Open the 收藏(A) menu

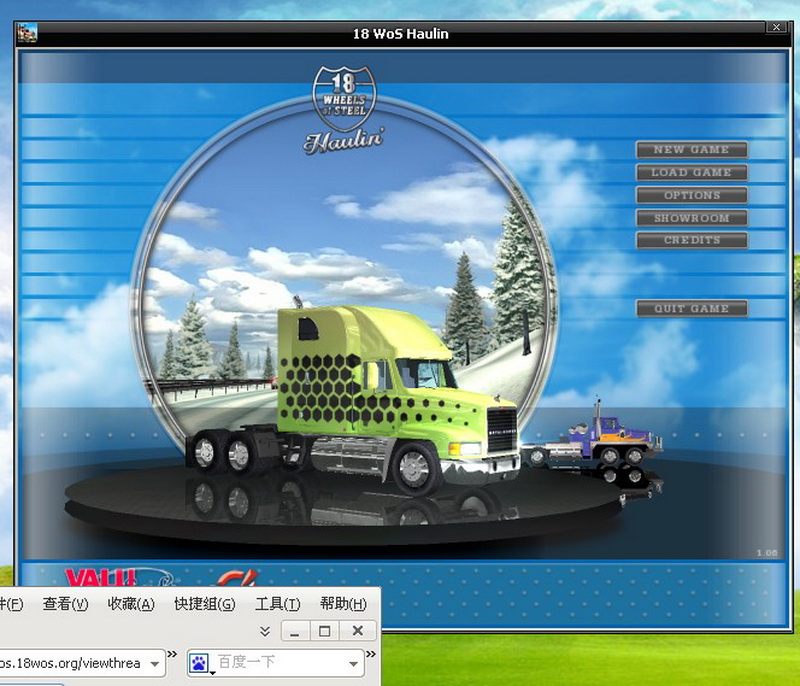pyautogui.click(x=131, y=604)
